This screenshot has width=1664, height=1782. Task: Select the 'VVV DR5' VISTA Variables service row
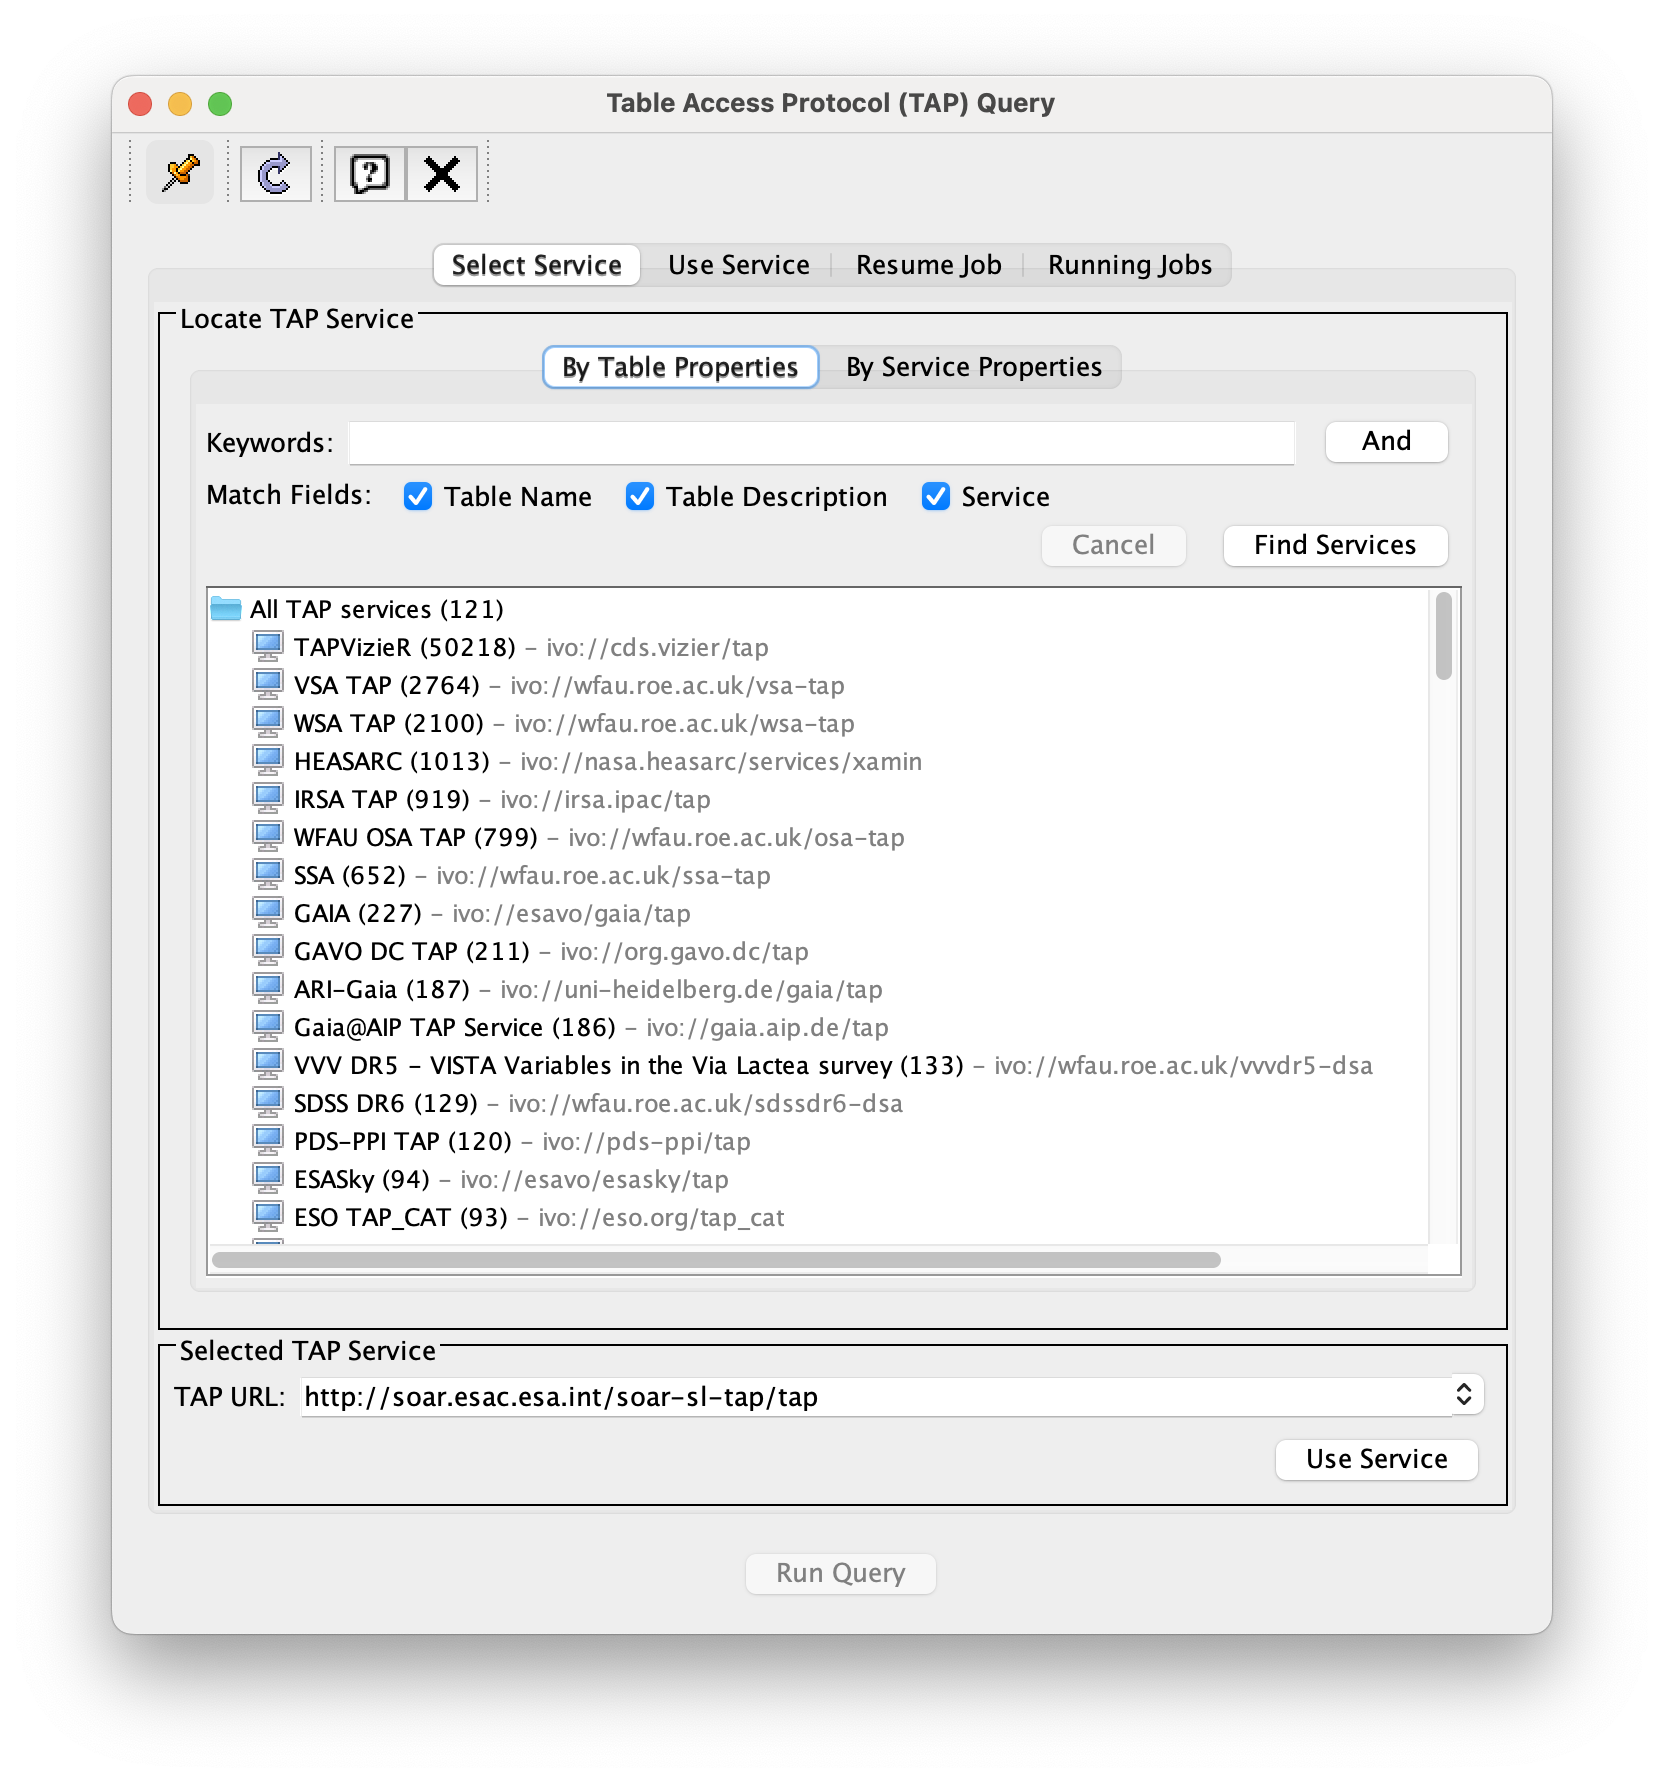click(813, 1065)
